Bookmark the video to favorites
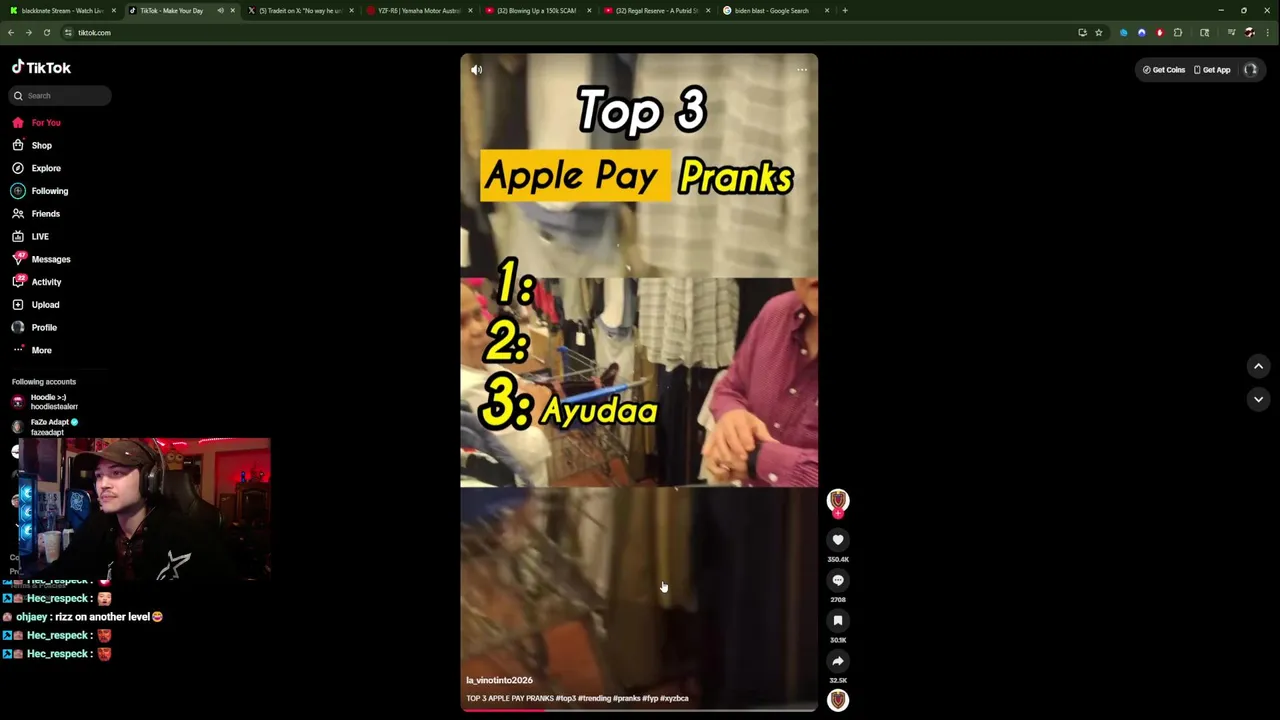Viewport: 1280px width, 720px height. point(838,621)
